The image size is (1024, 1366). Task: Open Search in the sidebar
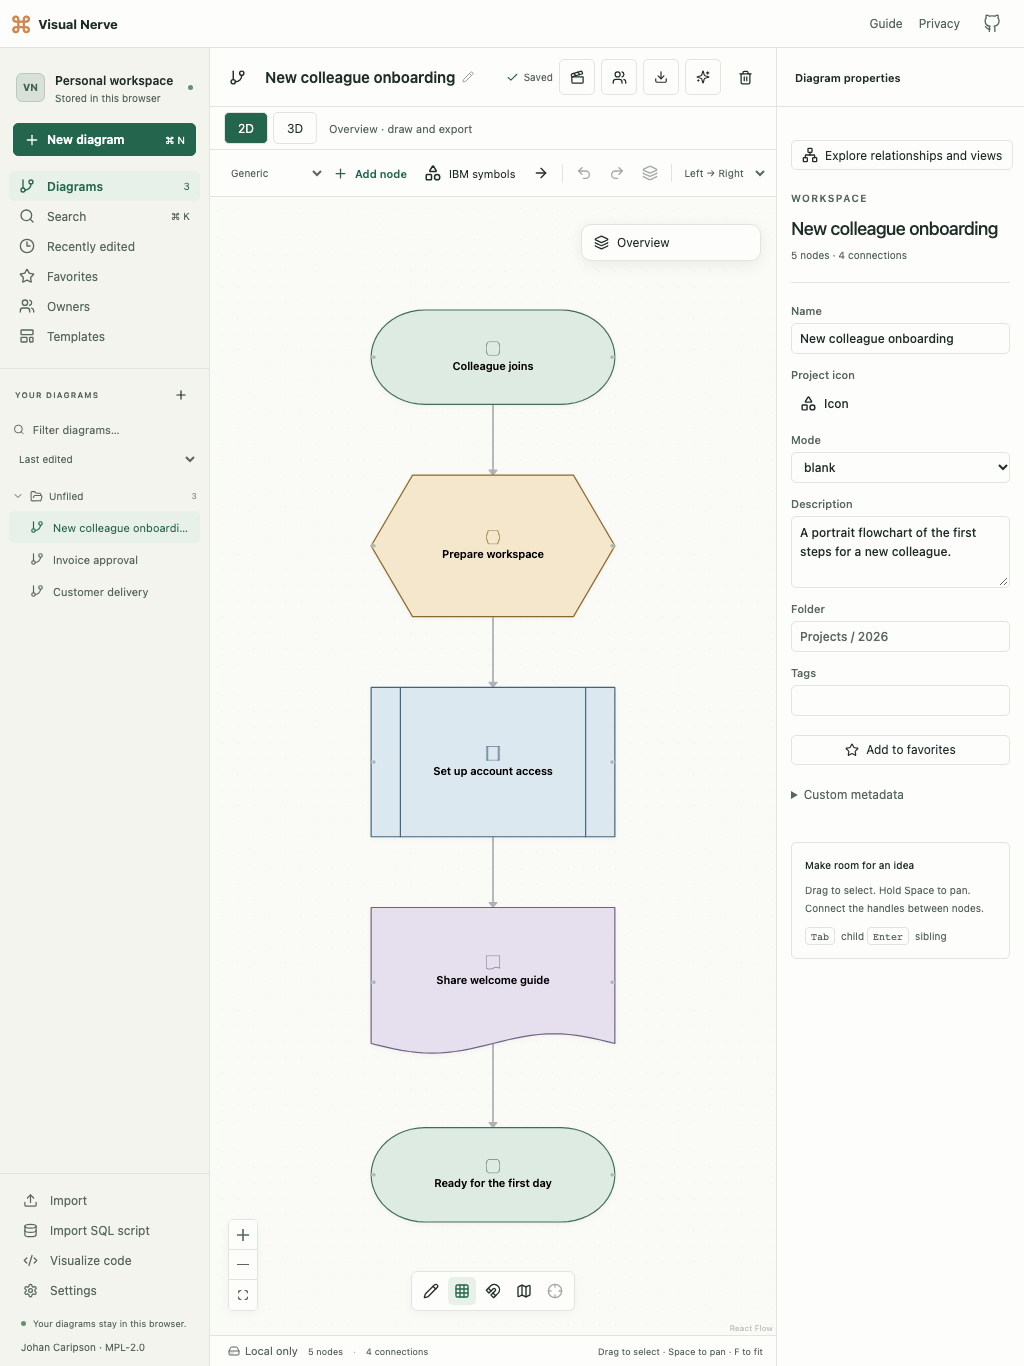click(105, 217)
